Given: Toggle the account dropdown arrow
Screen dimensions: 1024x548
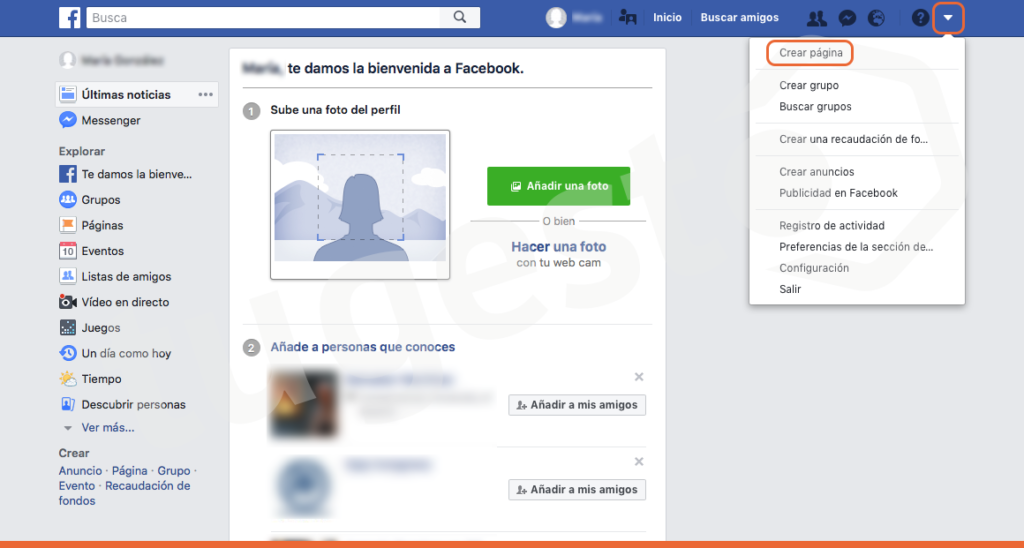Looking at the screenshot, I should click(x=949, y=18).
